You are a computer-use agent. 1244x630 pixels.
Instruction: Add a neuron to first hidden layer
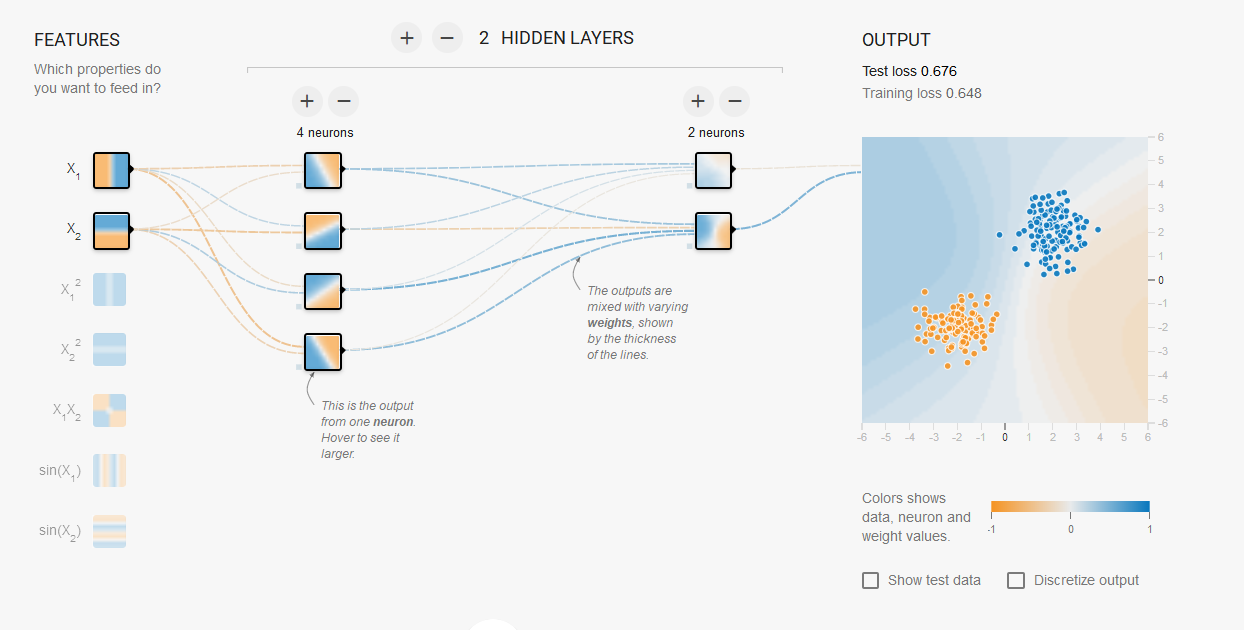pyautogui.click(x=307, y=101)
